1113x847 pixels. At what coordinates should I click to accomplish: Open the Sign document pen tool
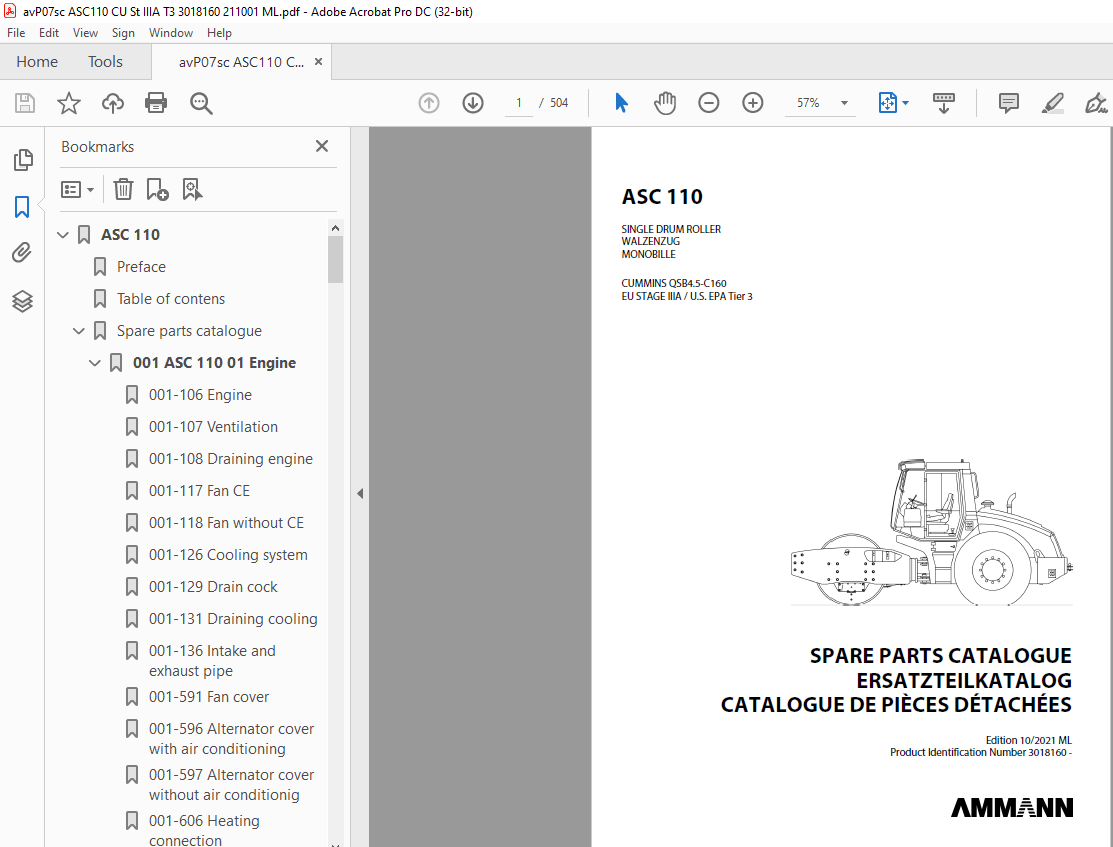coord(1096,103)
